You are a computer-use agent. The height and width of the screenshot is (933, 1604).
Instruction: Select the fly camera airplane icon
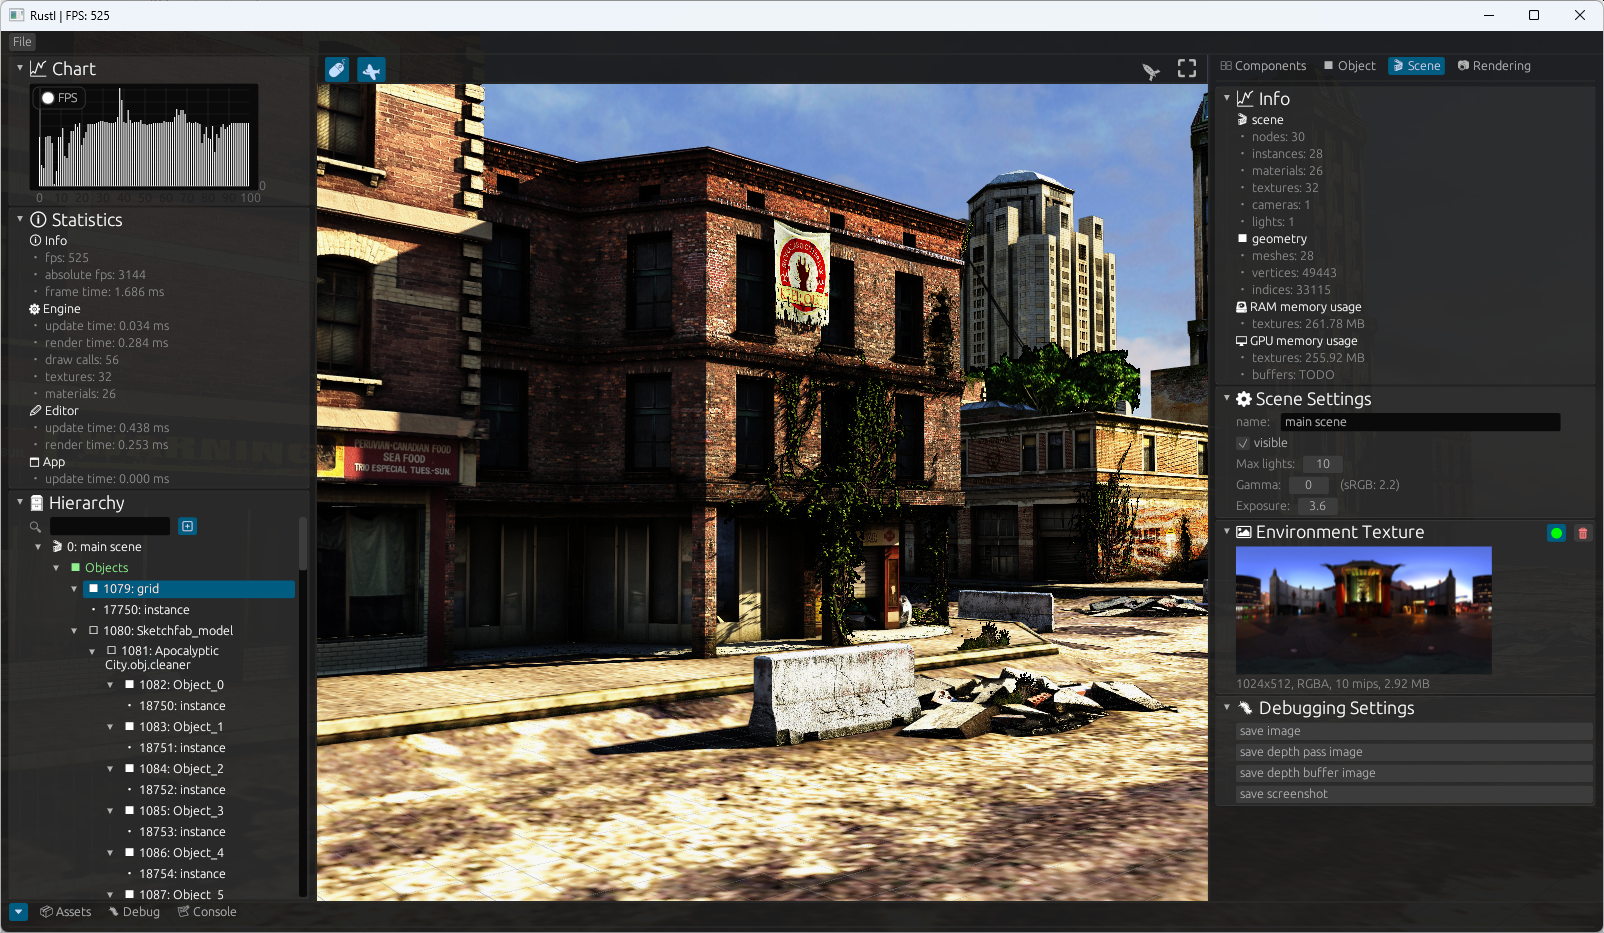click(371, 69)
